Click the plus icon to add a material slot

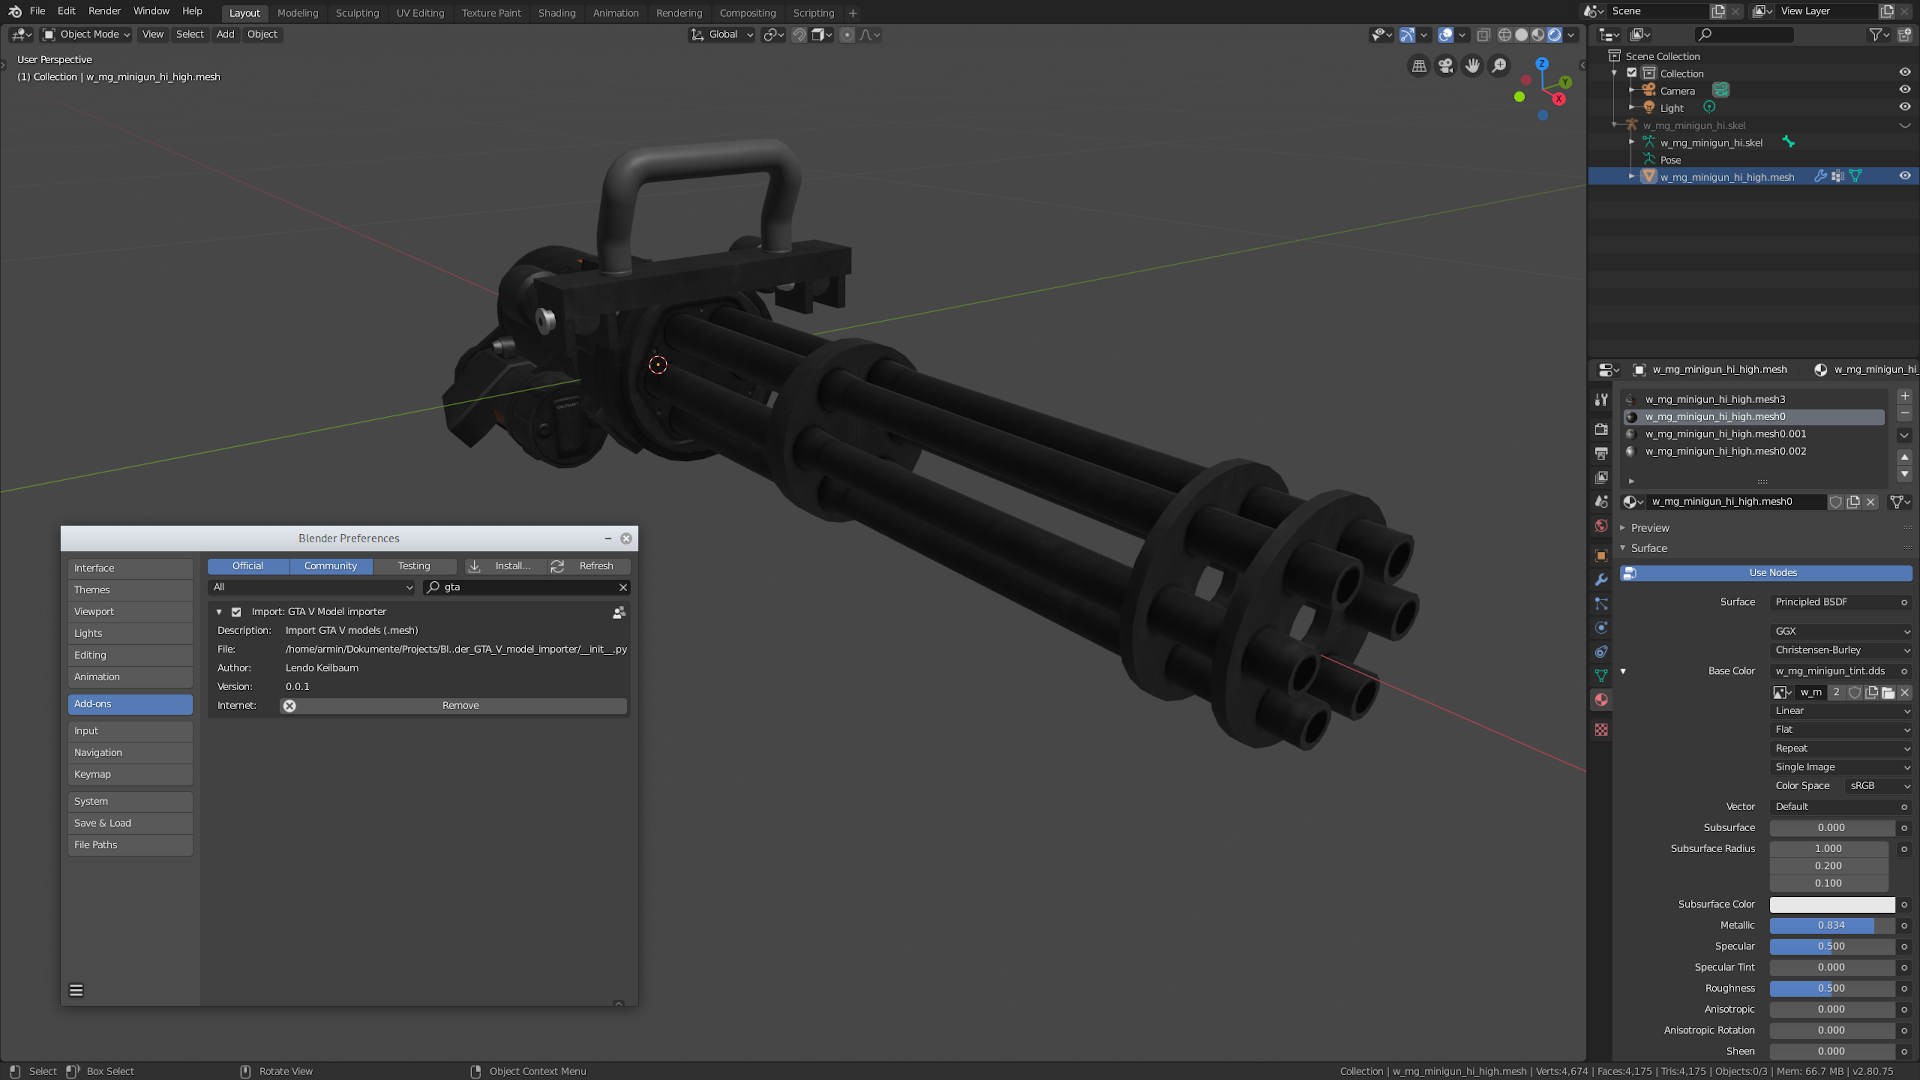tap(1904, 397)
